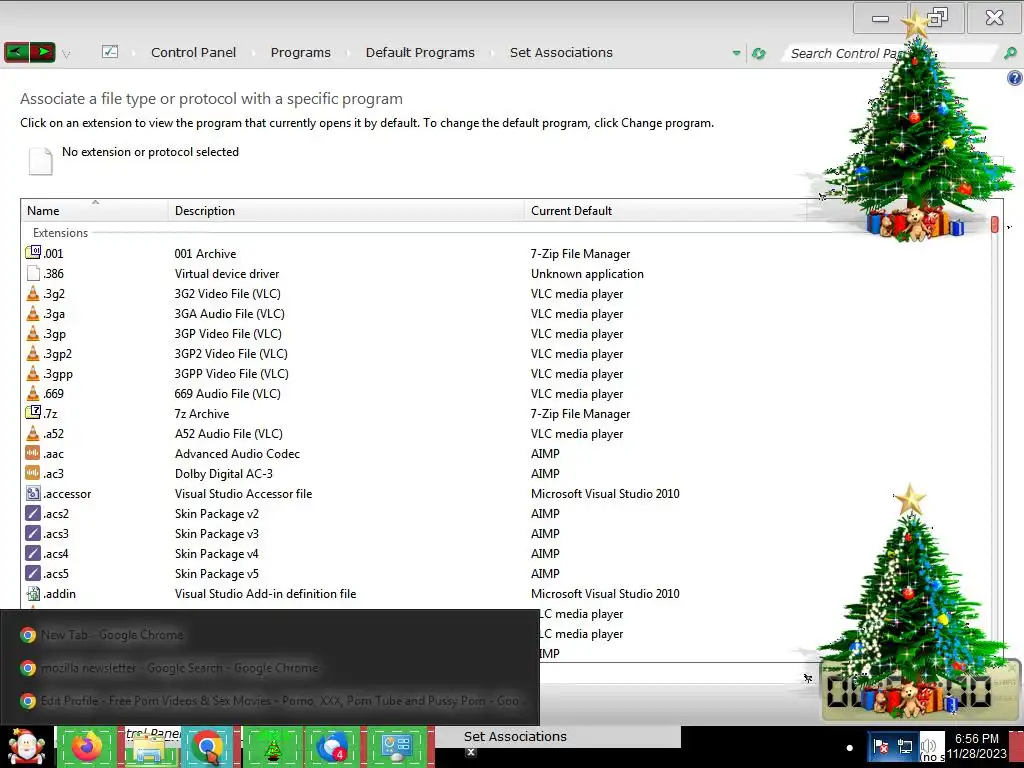Select the .ac3 AIMP icon

(33, 473)
